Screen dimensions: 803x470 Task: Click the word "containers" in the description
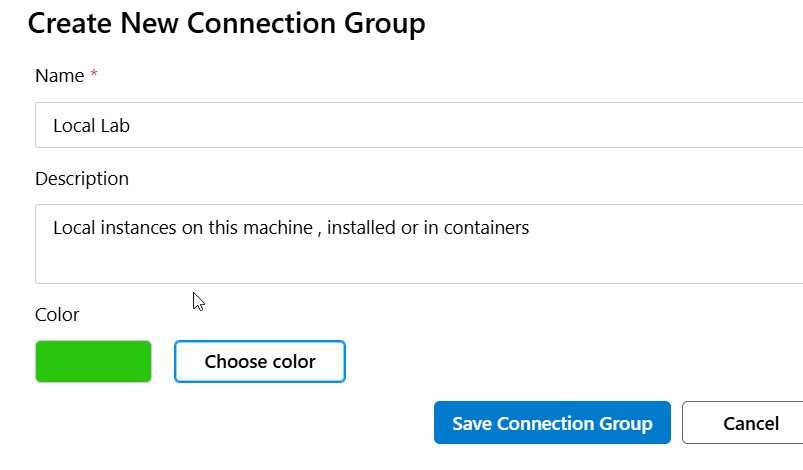point(486,228)
